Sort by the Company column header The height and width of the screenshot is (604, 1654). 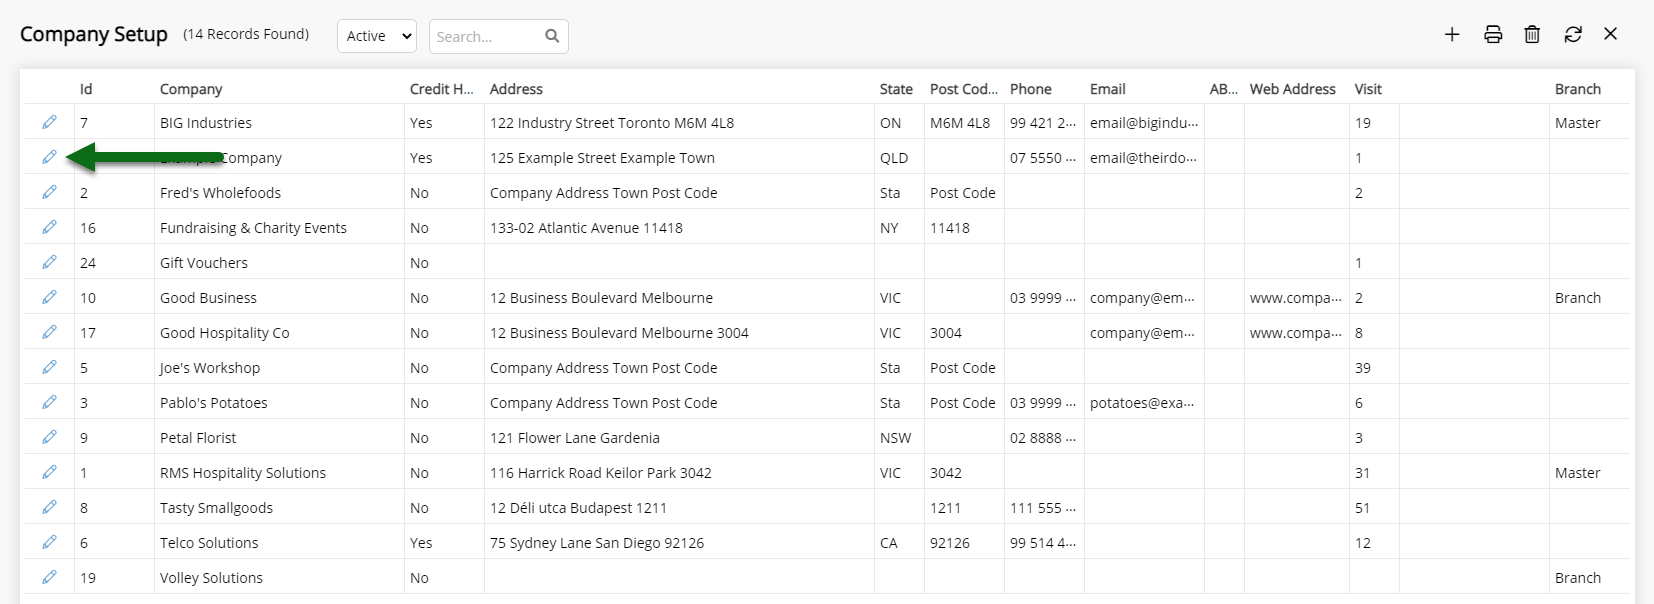(191, 89)
